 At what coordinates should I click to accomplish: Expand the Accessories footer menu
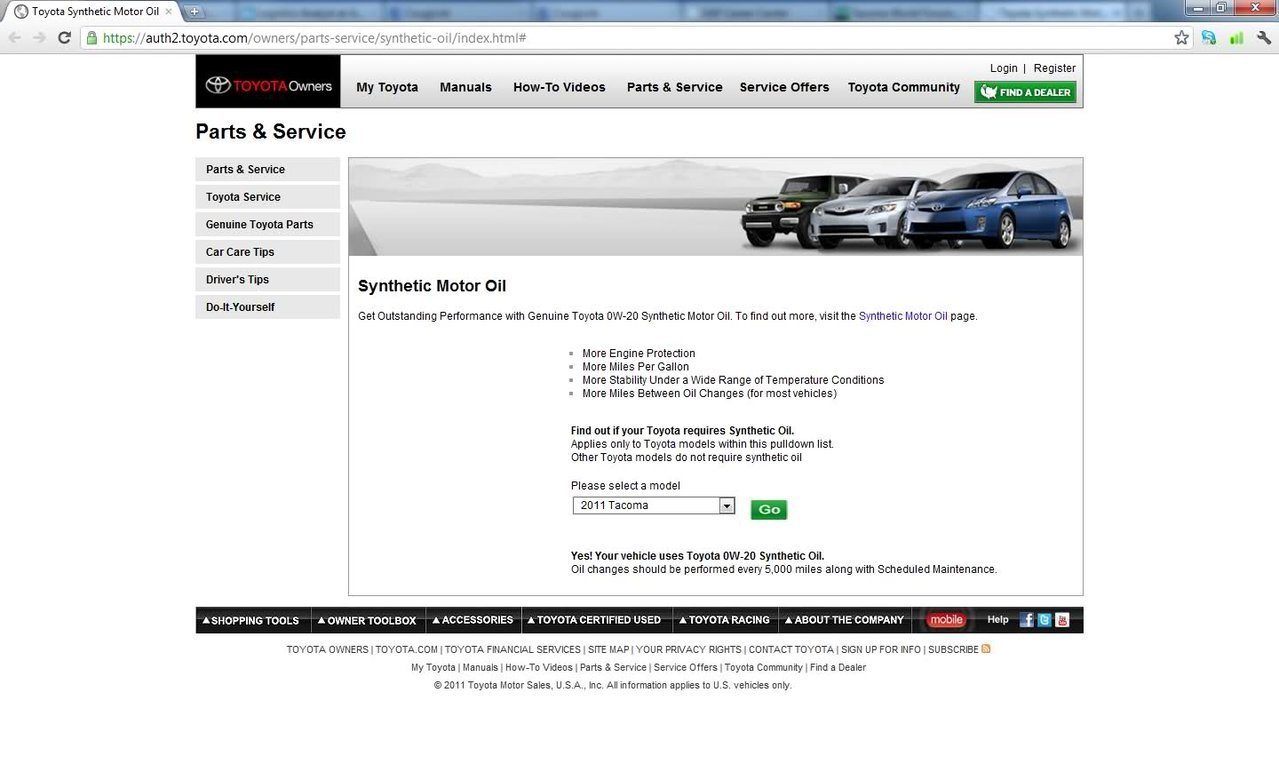tap(471, 620)
